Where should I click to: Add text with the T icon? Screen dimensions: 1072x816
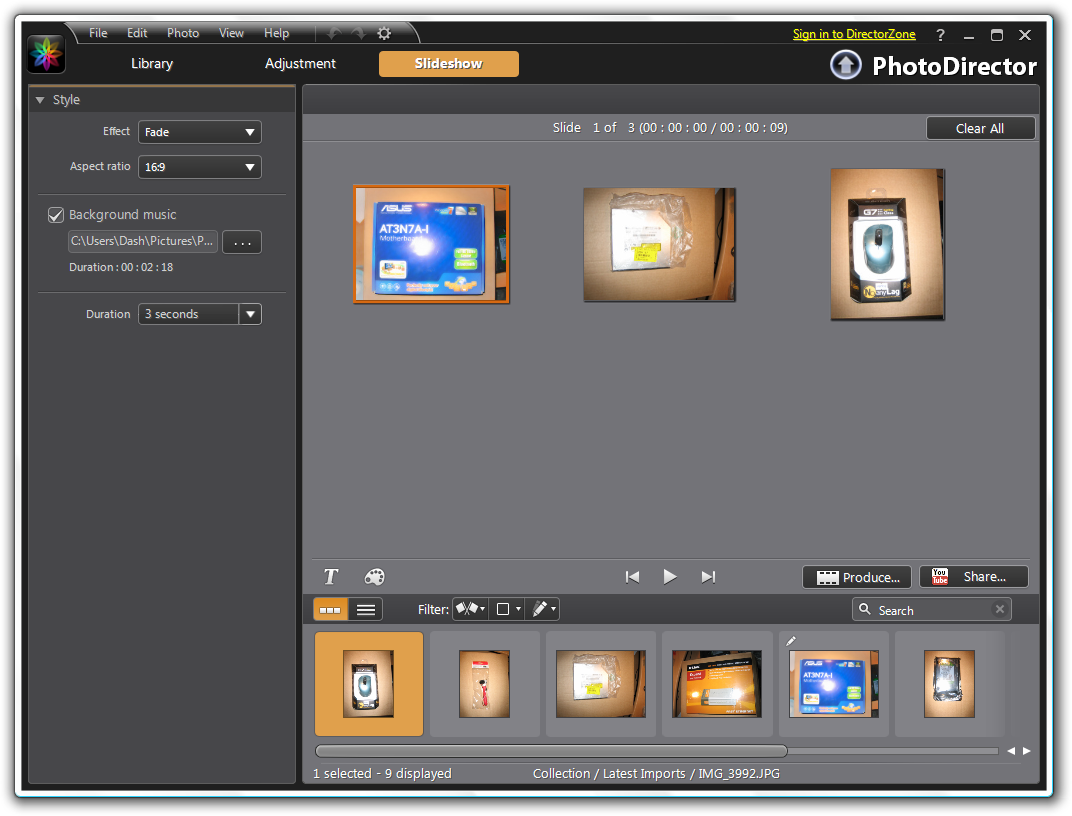[x=331, y=577]
